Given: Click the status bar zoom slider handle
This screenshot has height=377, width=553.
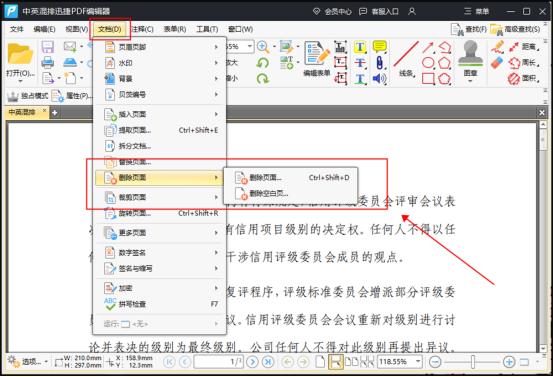Looking at the screenshot, I should tap(473, 362).
